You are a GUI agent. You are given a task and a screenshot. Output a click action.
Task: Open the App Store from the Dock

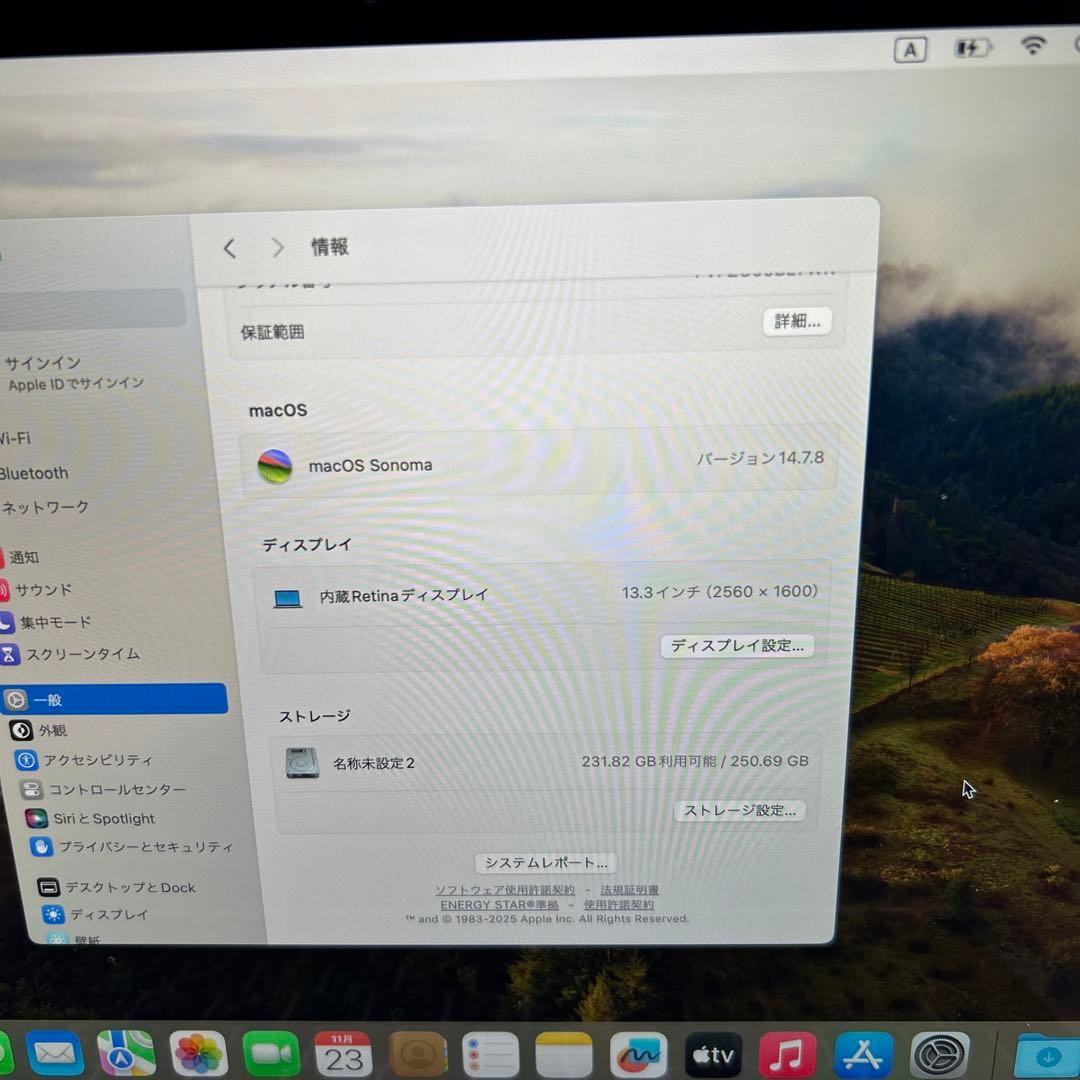pos(863,1053)
